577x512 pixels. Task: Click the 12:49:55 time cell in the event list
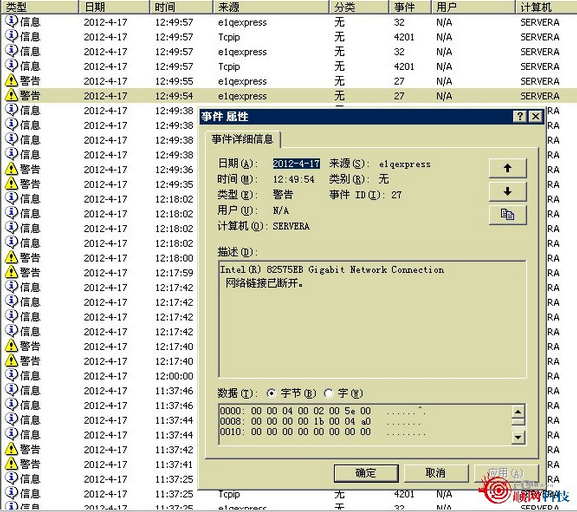[174, 81]
